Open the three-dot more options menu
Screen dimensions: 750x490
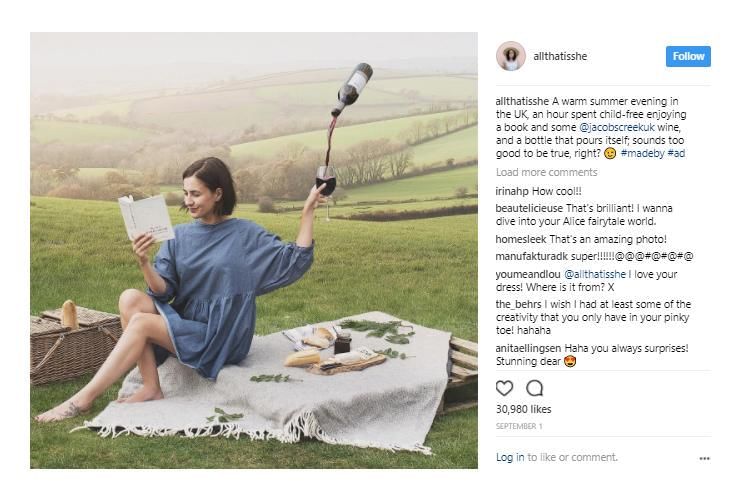(704, 458)
